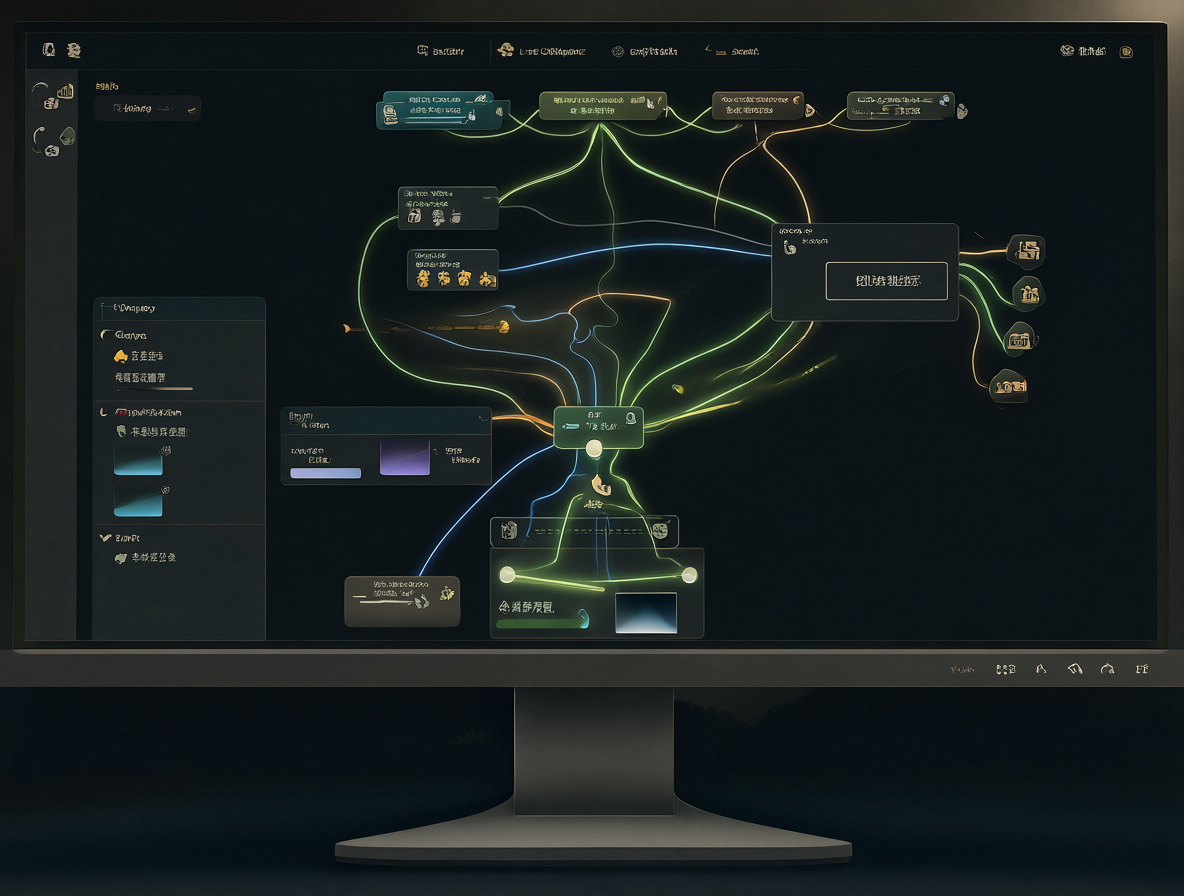Screen dimensions: 1184x896
Task: Collapse the panel containing the purple swatch
Action: click(483, 417)
